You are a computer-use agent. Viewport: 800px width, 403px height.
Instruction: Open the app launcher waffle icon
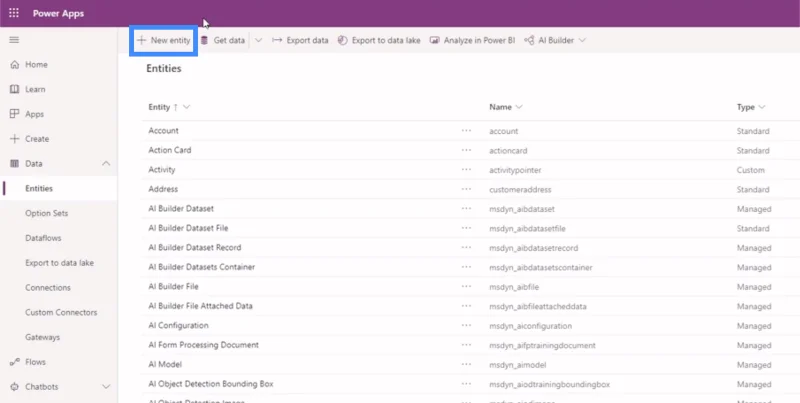coord(14,13)
